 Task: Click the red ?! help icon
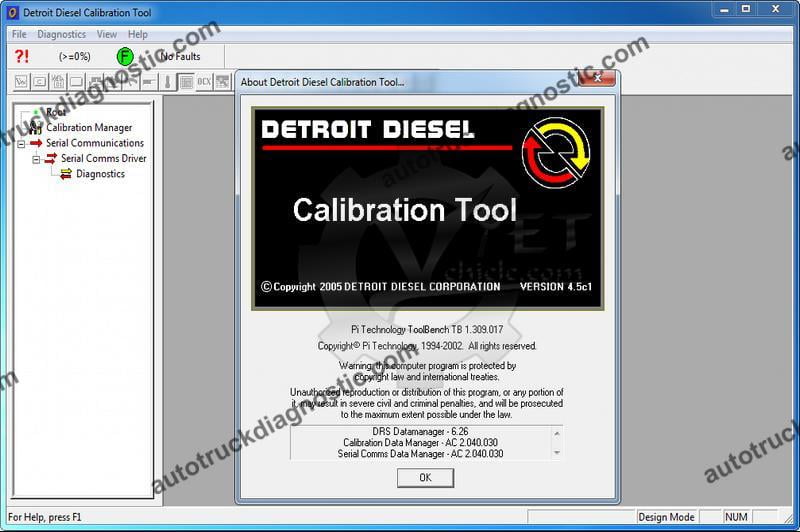point(21,56)
